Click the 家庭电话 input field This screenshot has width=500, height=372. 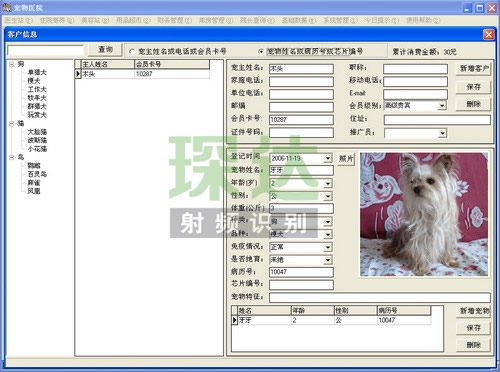click(301, 81)
